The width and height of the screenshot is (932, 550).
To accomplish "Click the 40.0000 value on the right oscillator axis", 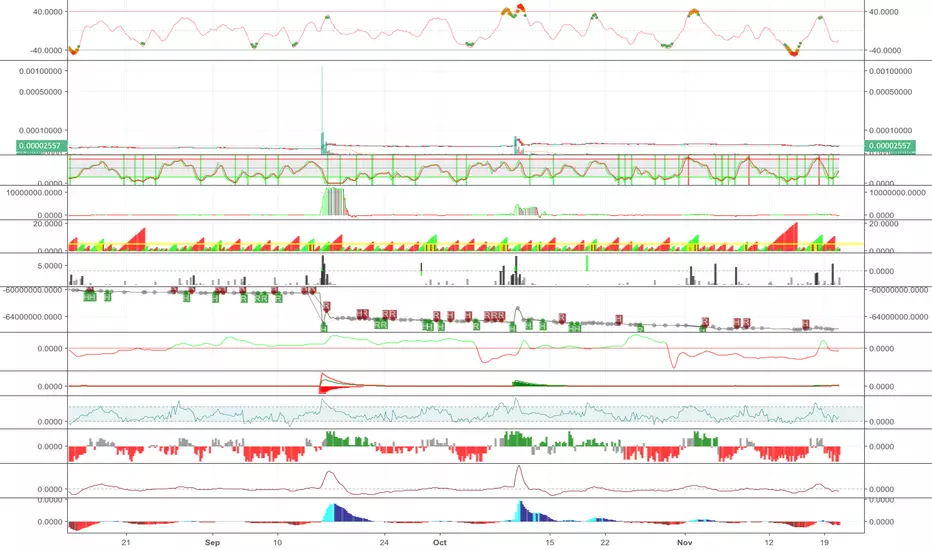I will pos(884,11).
